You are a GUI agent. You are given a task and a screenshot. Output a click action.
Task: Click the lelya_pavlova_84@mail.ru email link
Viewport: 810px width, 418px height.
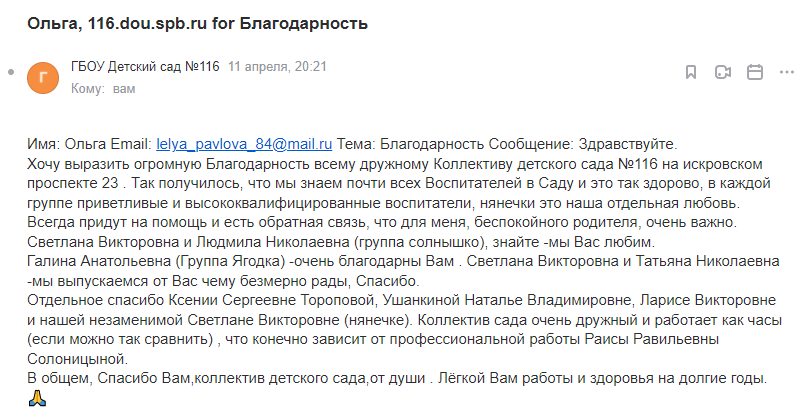244,144
